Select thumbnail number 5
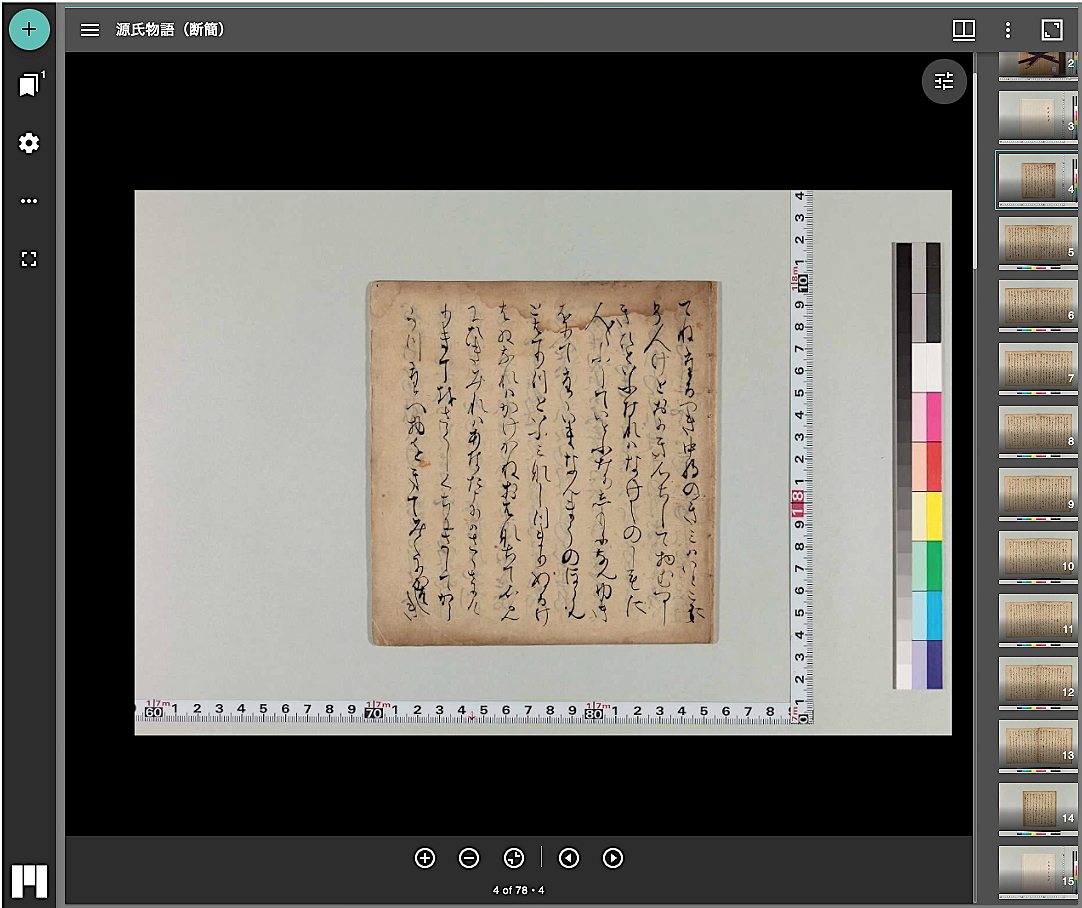1082x908 pixels. tap(1037, 242)
